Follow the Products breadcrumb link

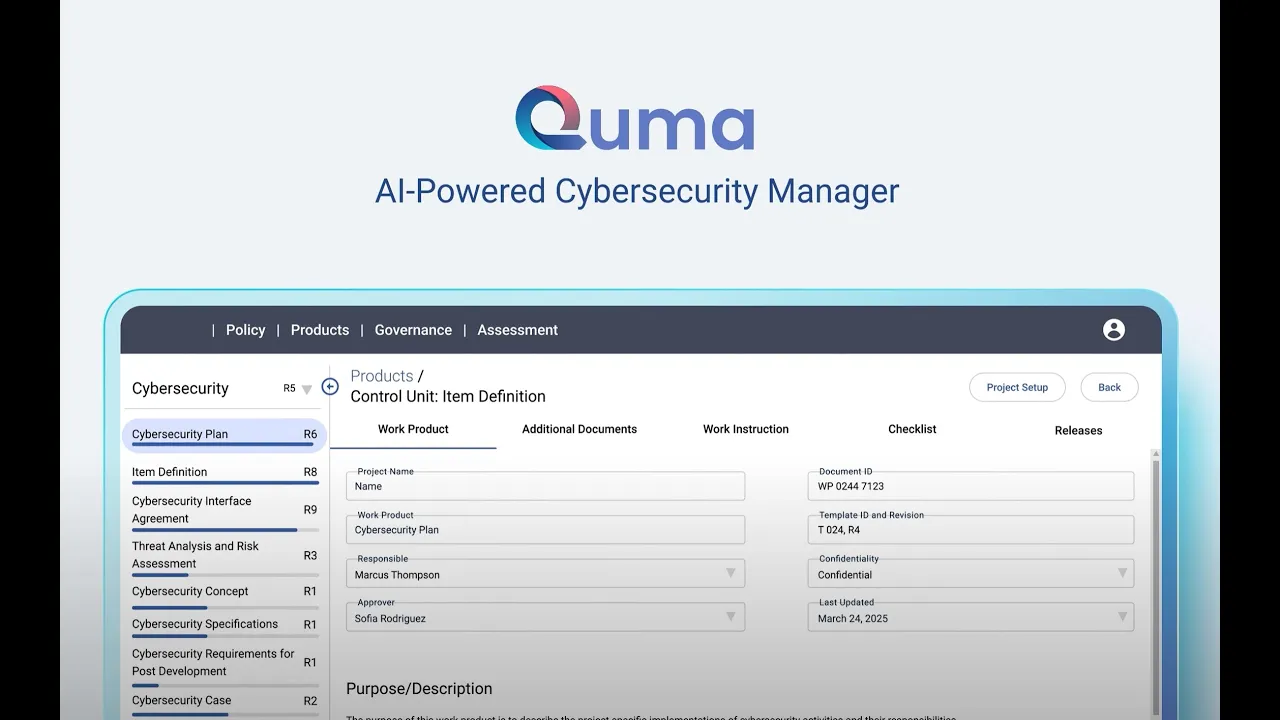pyautogui.click(x=382, y=376)
